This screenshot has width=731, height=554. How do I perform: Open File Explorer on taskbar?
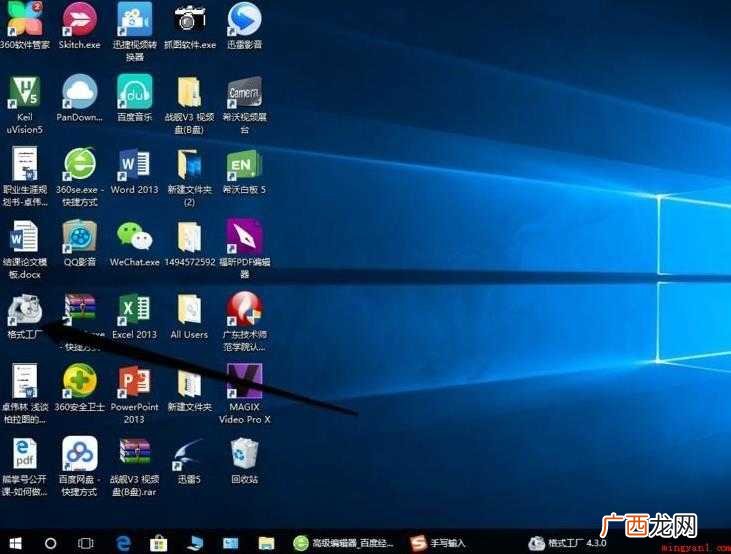pos(266,543)
